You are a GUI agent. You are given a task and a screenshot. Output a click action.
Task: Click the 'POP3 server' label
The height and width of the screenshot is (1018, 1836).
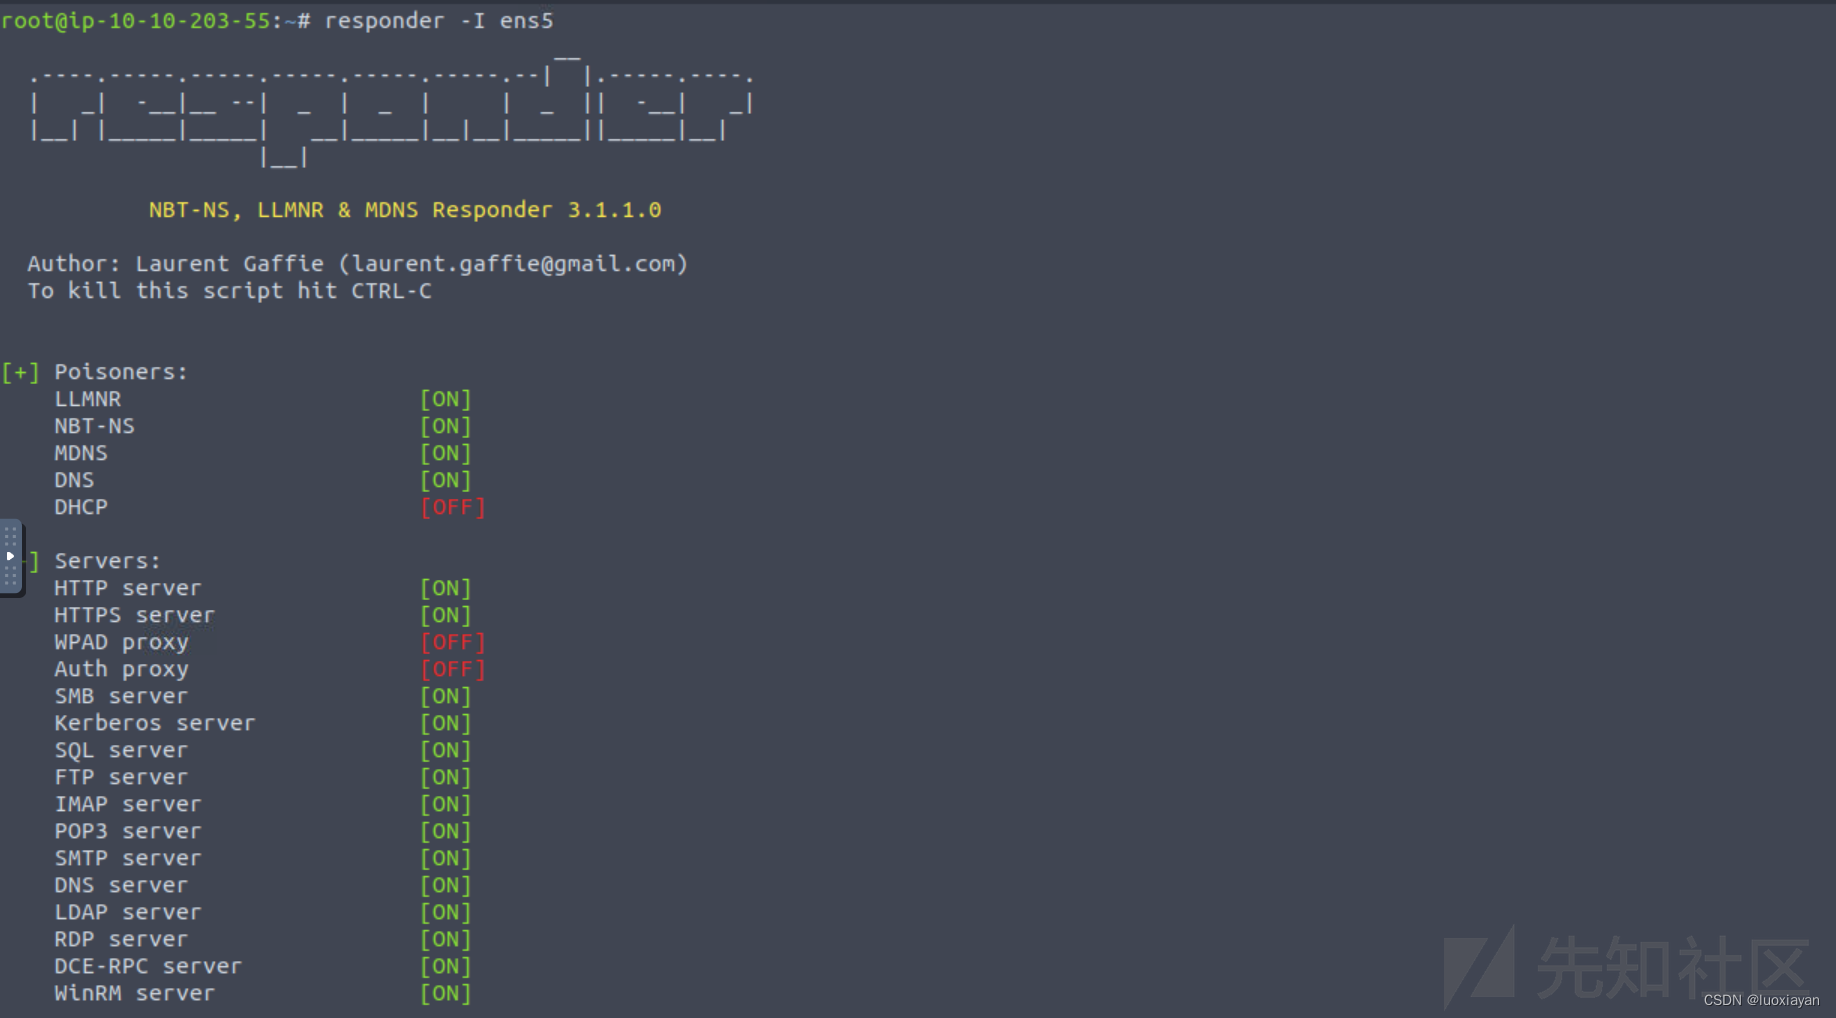coord(128,831)
